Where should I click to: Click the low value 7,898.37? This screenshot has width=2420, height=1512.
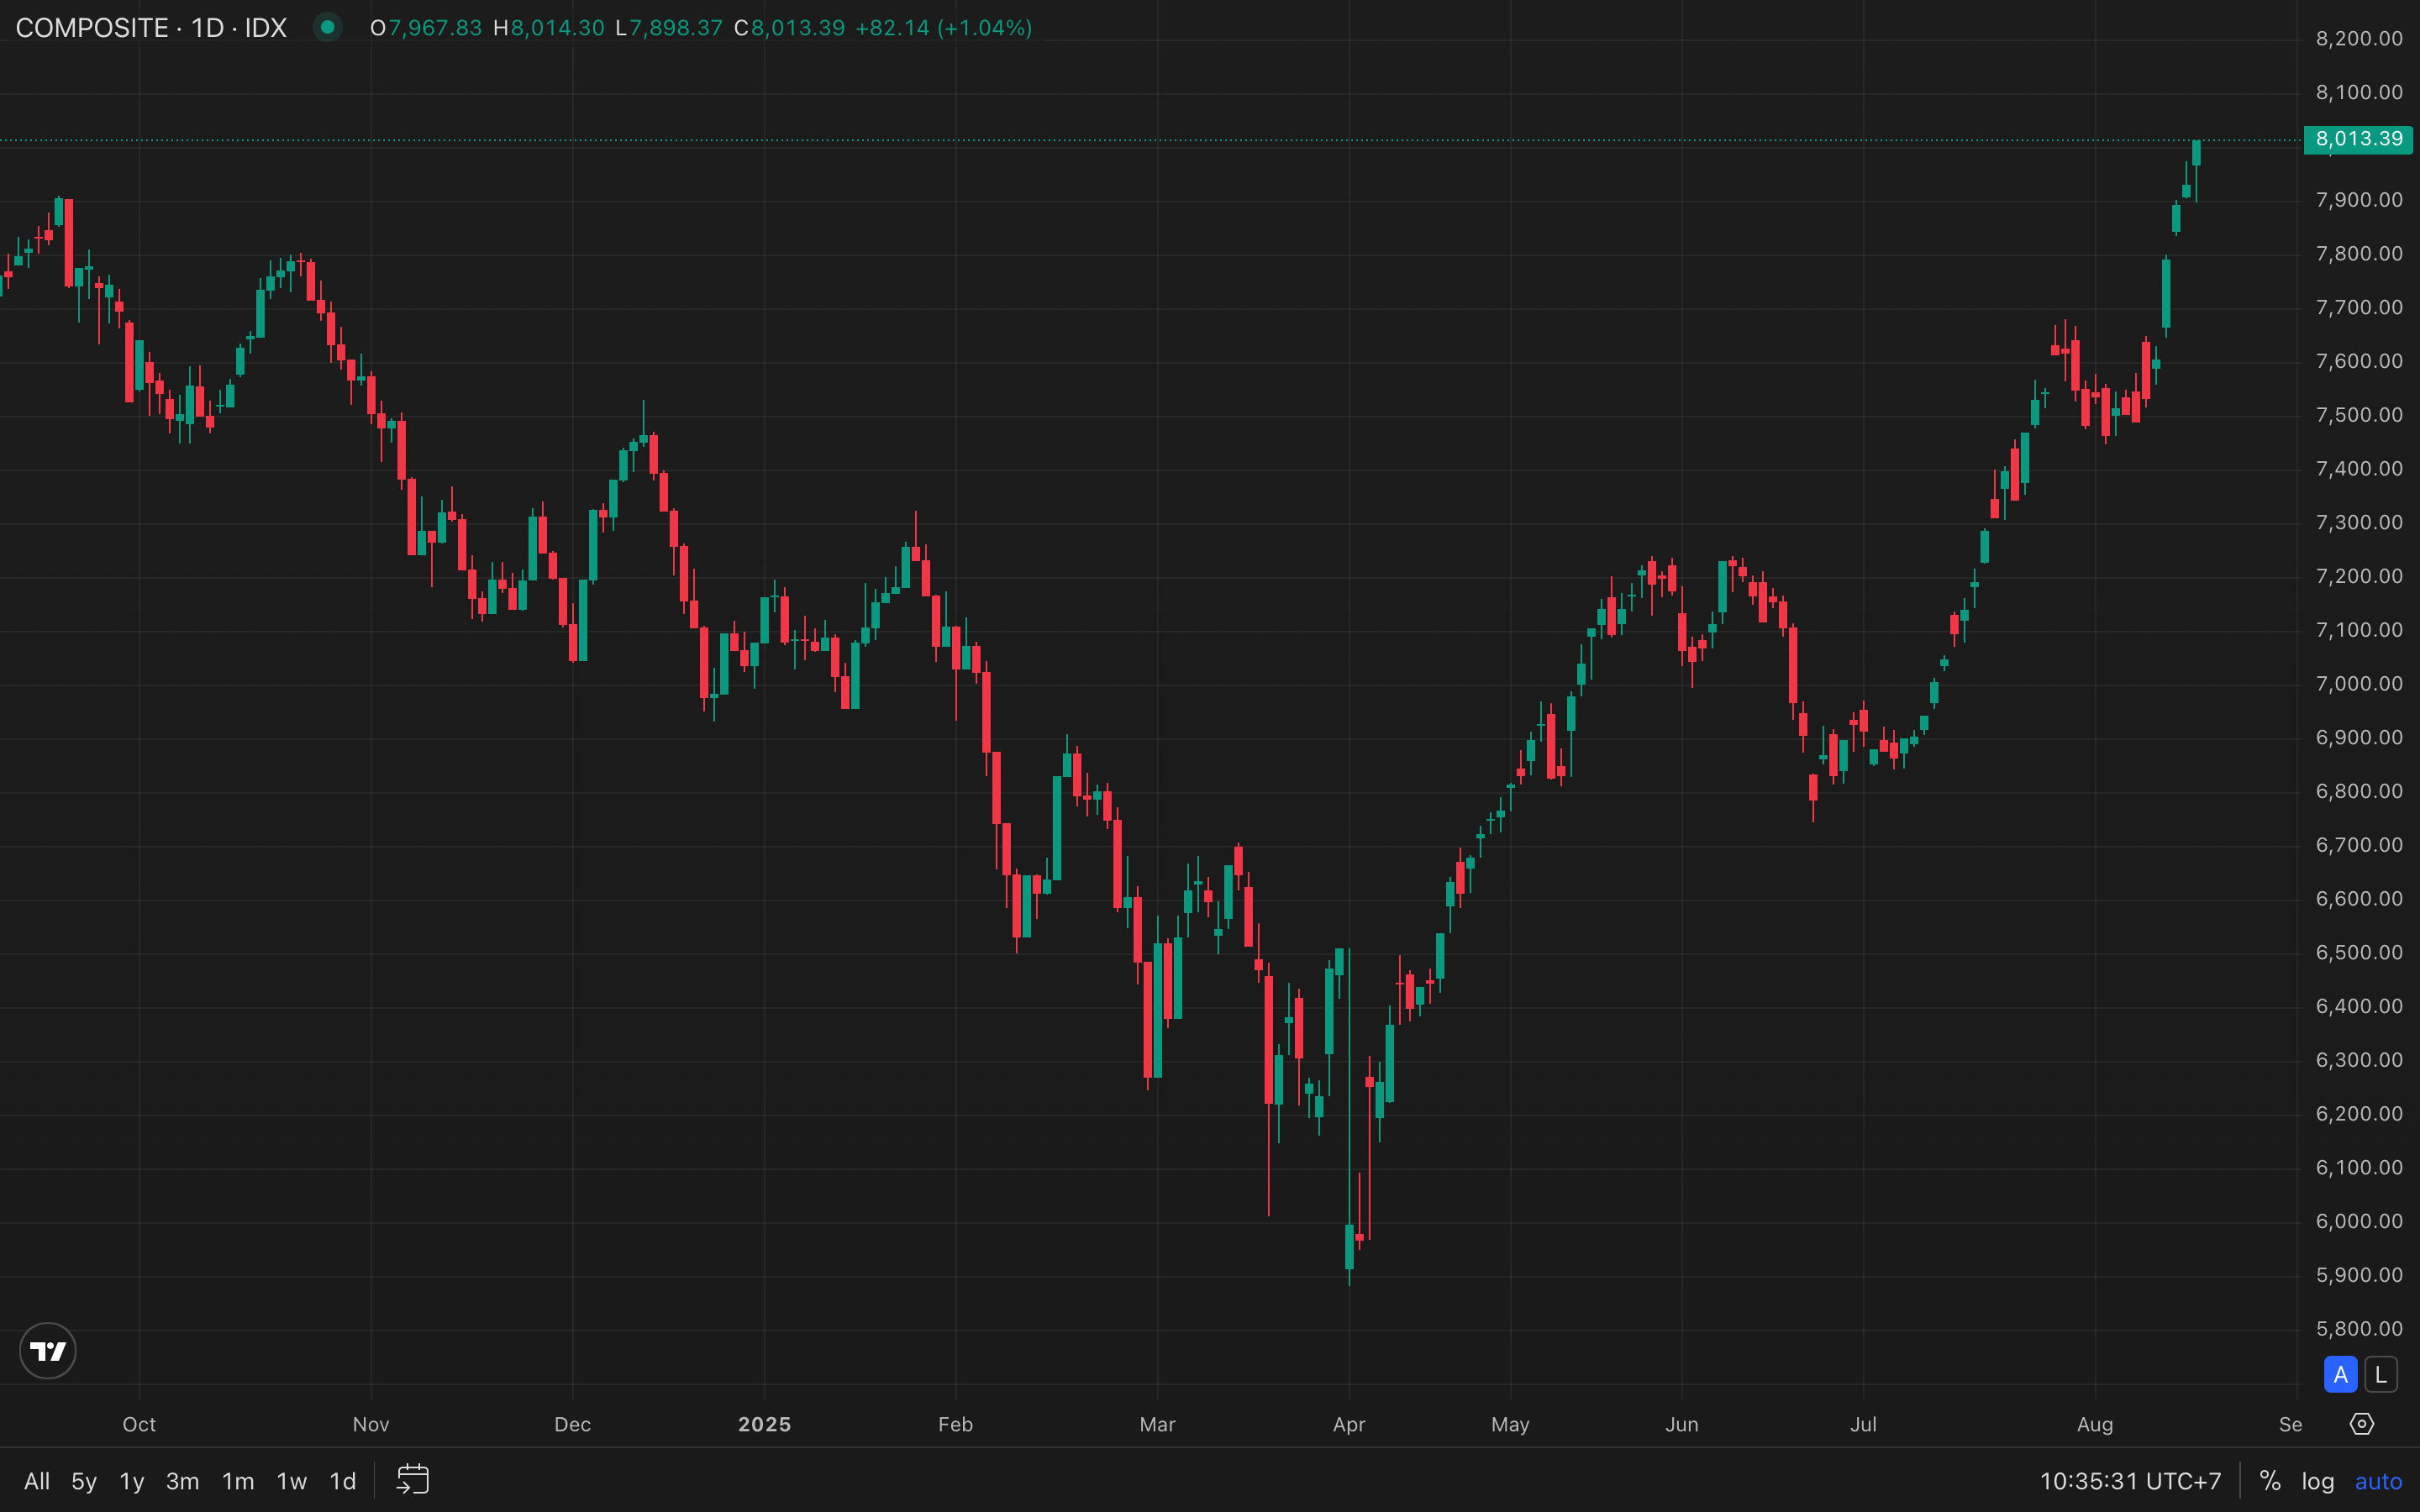675,28
